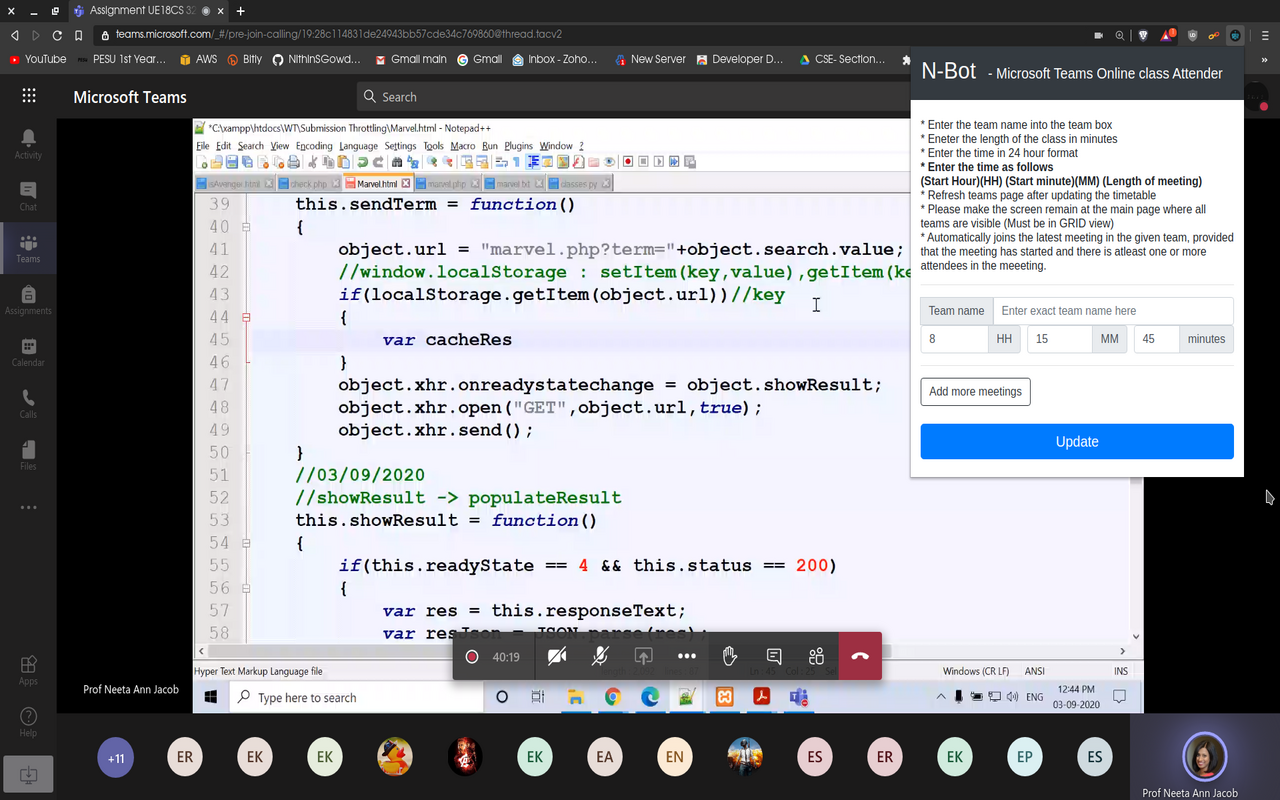Open the N-Bot extension icon
The height and width of the screenshot is (800, 1280).
pyautogui.click(x=1236, y=35)
